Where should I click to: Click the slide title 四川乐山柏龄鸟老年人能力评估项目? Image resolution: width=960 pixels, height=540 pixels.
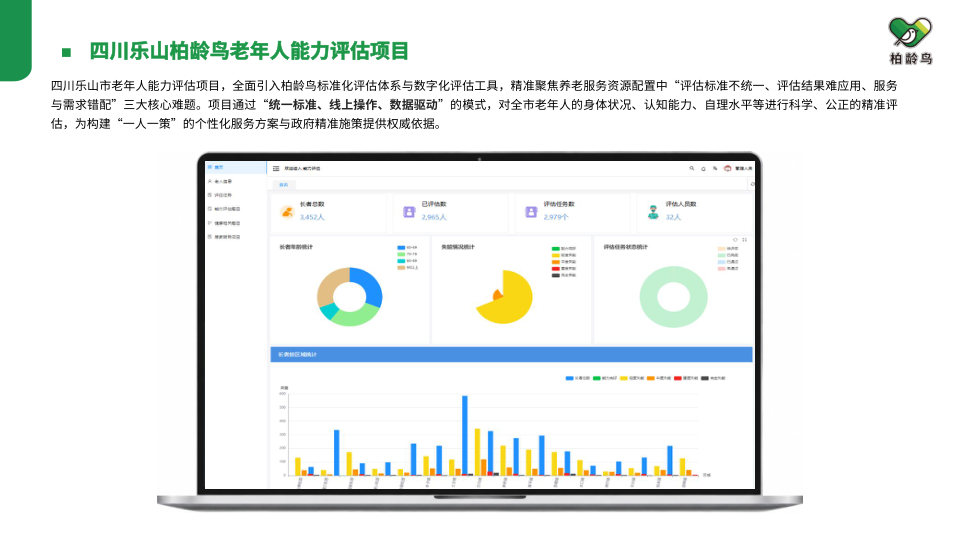tap(249, 51)
